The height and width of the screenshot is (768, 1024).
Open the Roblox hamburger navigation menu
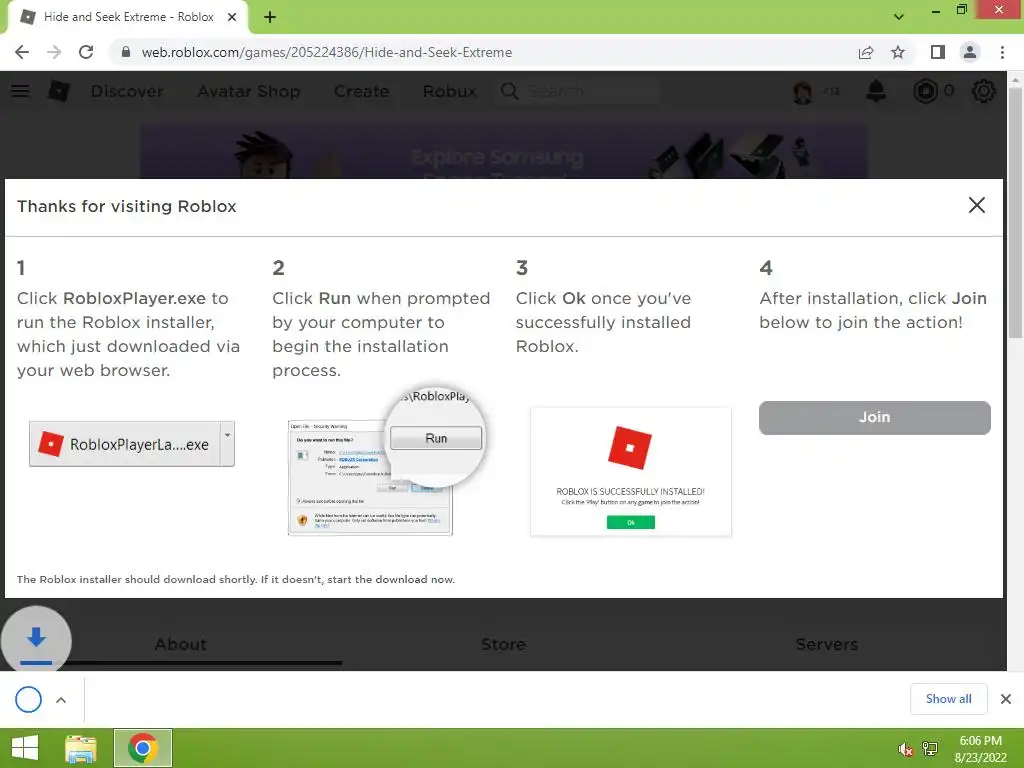point(20,91)
